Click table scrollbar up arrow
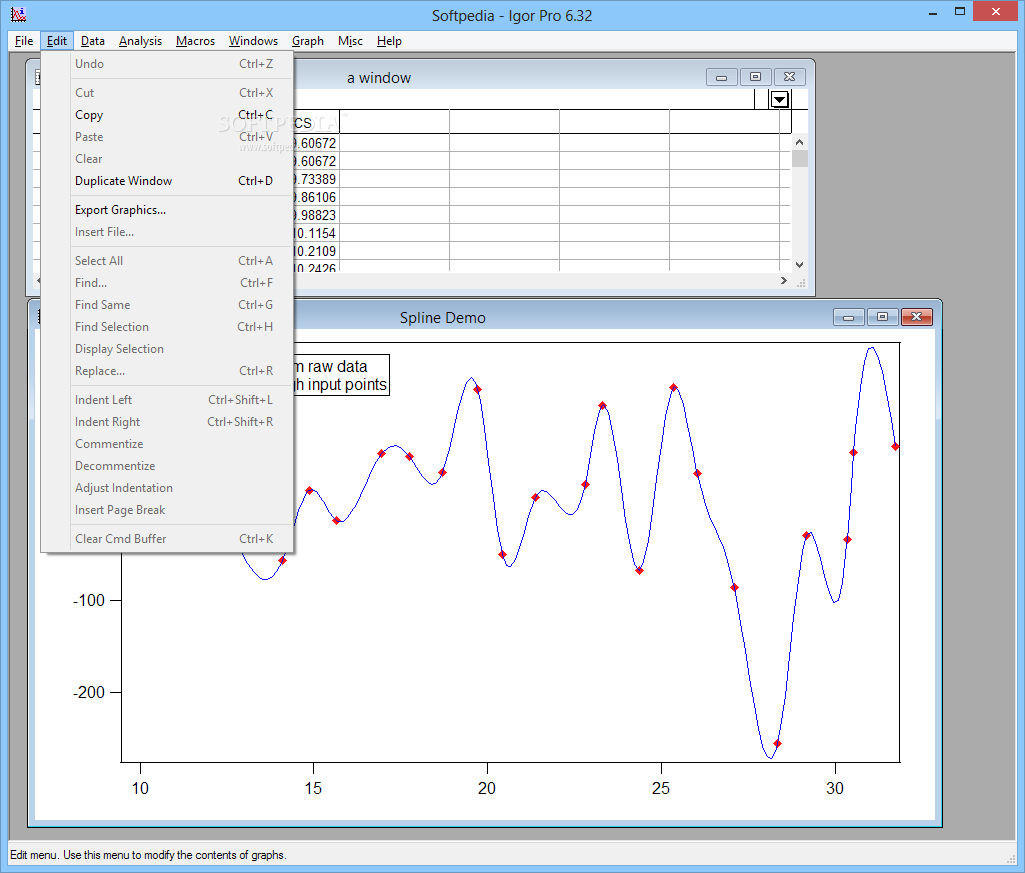The width and height of the screenshot is (1025, 873). click(x=799, y=142)
